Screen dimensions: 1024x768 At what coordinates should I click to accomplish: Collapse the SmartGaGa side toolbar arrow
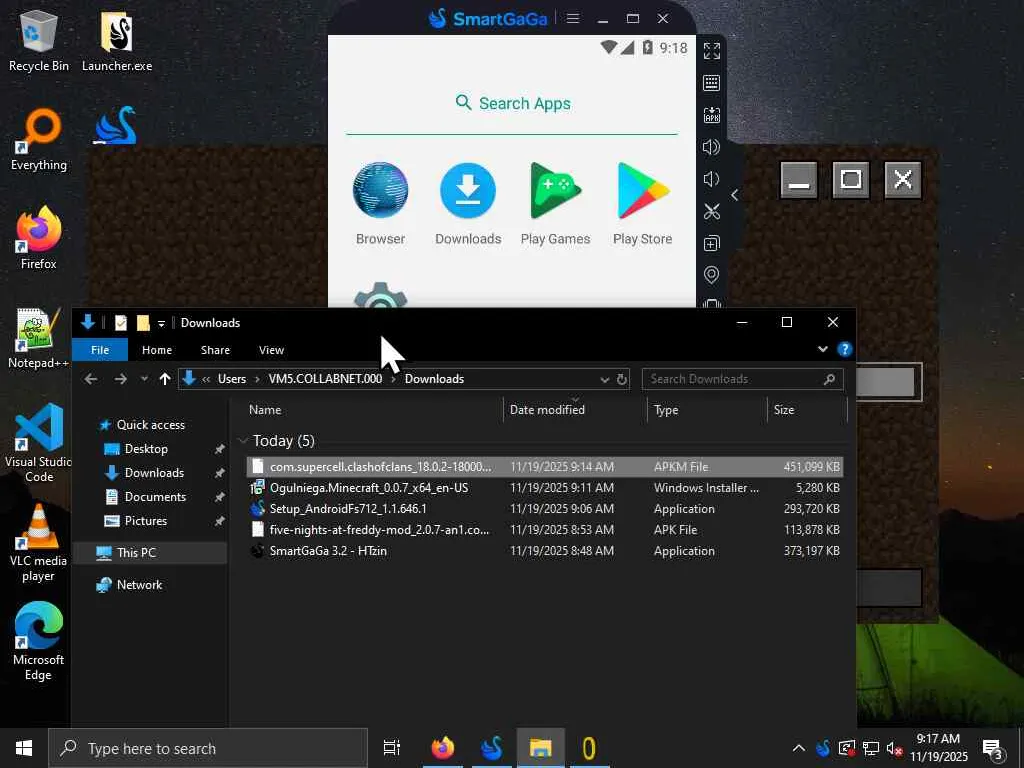(x=735, y=195)
